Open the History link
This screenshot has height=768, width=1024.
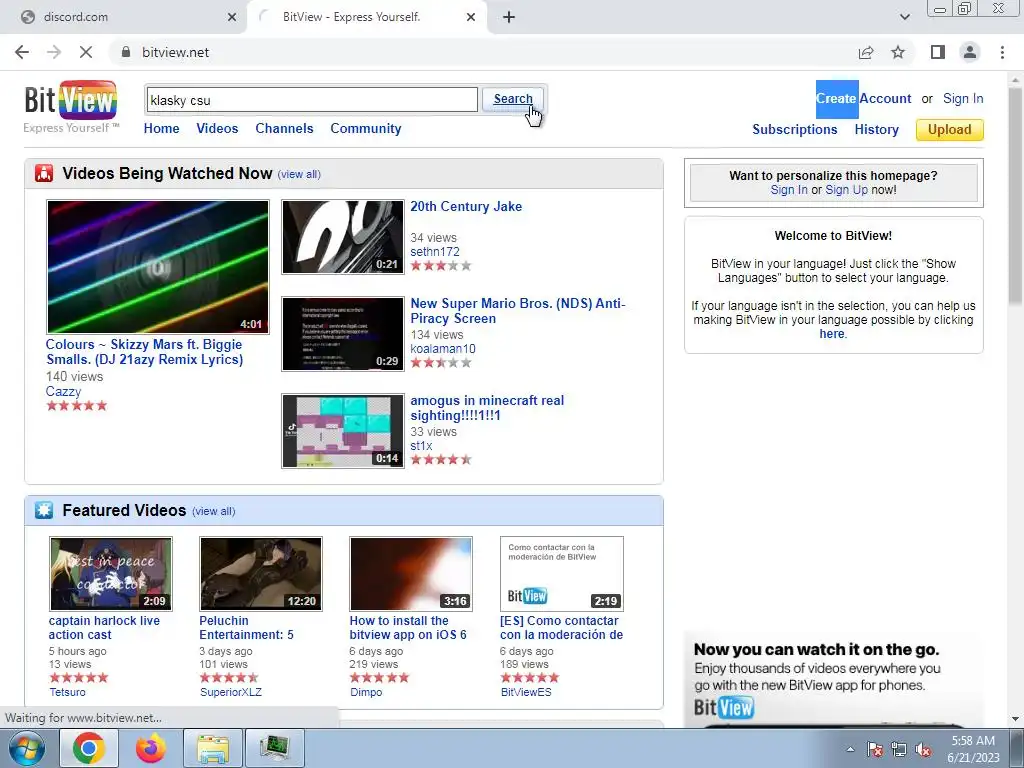(x=876, y=129)
